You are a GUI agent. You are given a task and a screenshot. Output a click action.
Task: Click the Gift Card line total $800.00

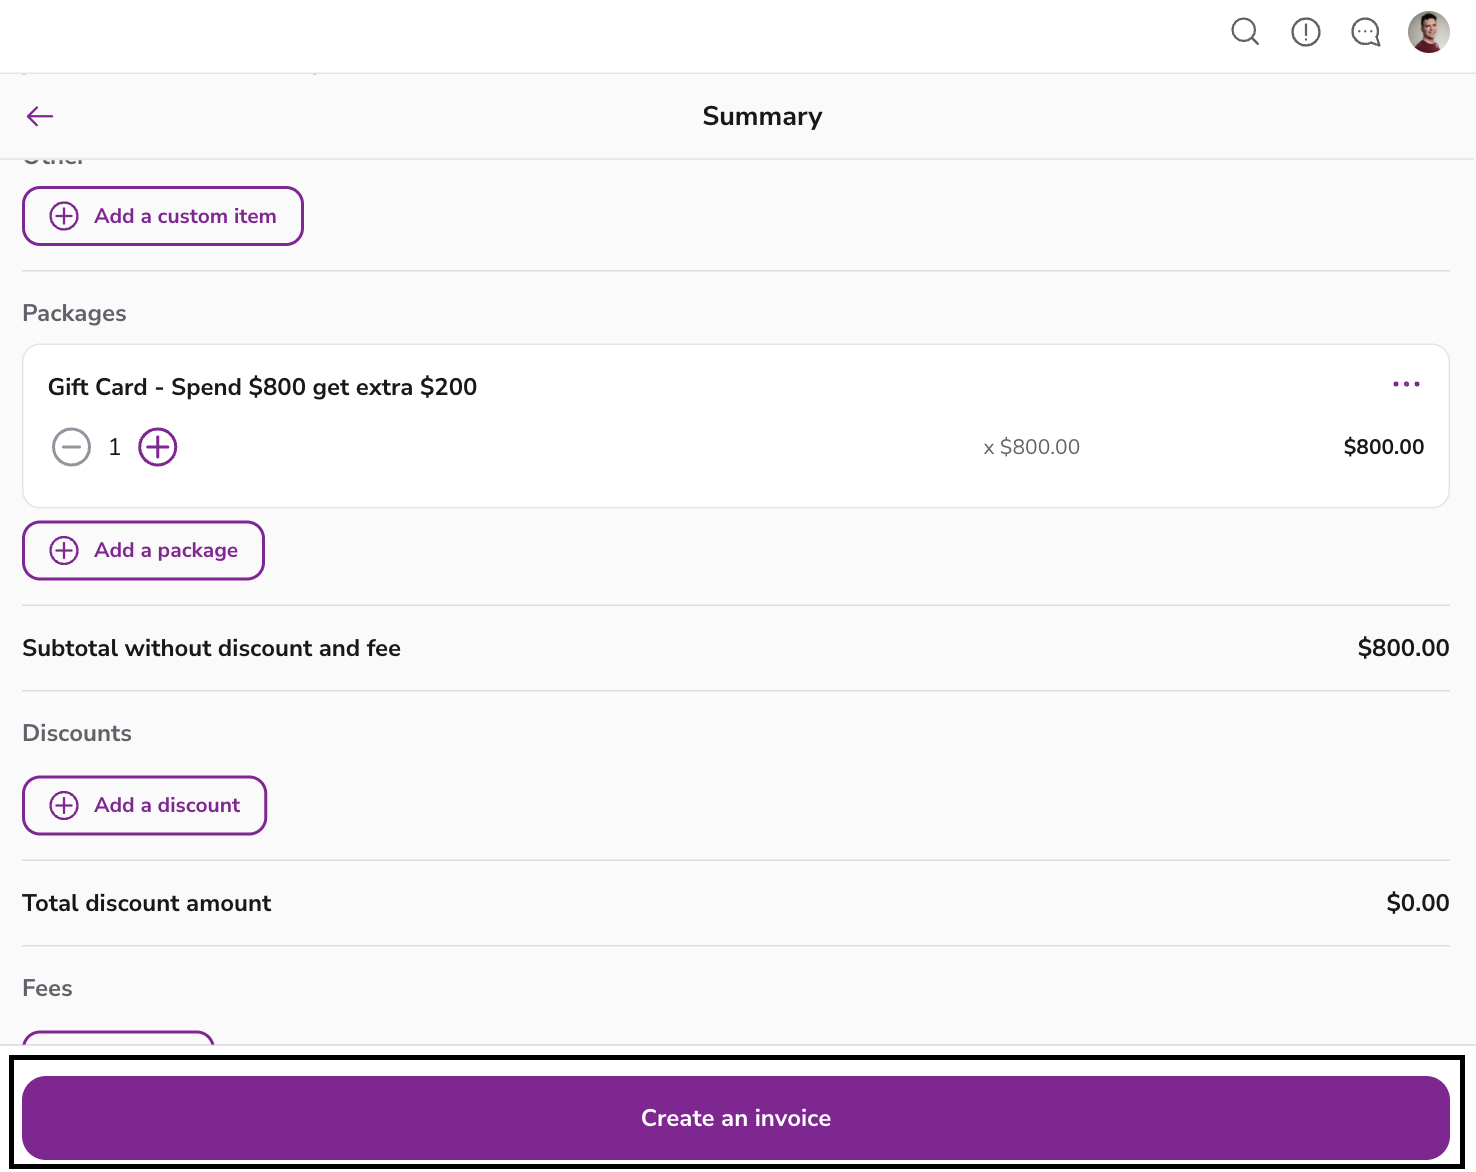tap(1383, 447)
